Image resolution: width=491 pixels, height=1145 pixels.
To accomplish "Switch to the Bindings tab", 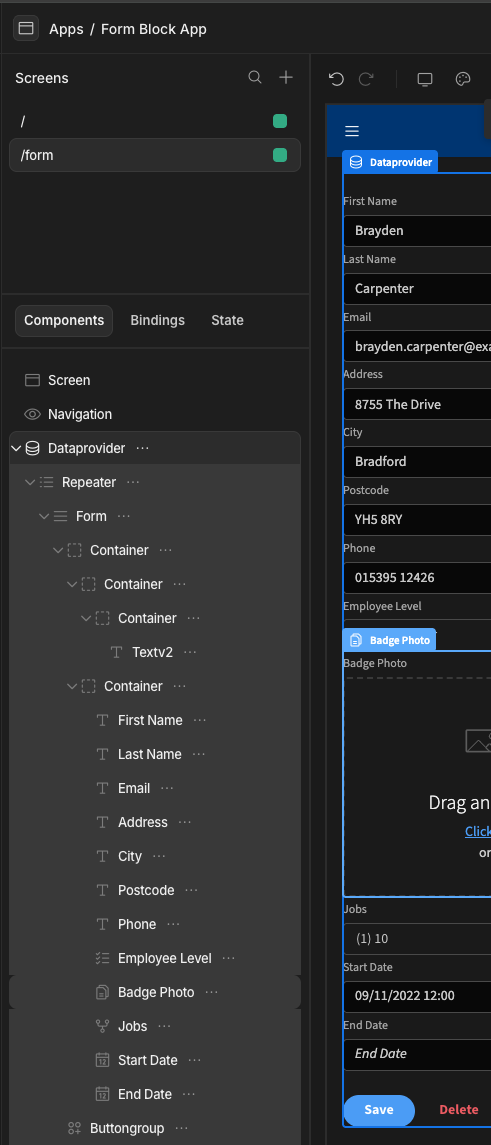I will pyautogui.click(x=157, y=321).
